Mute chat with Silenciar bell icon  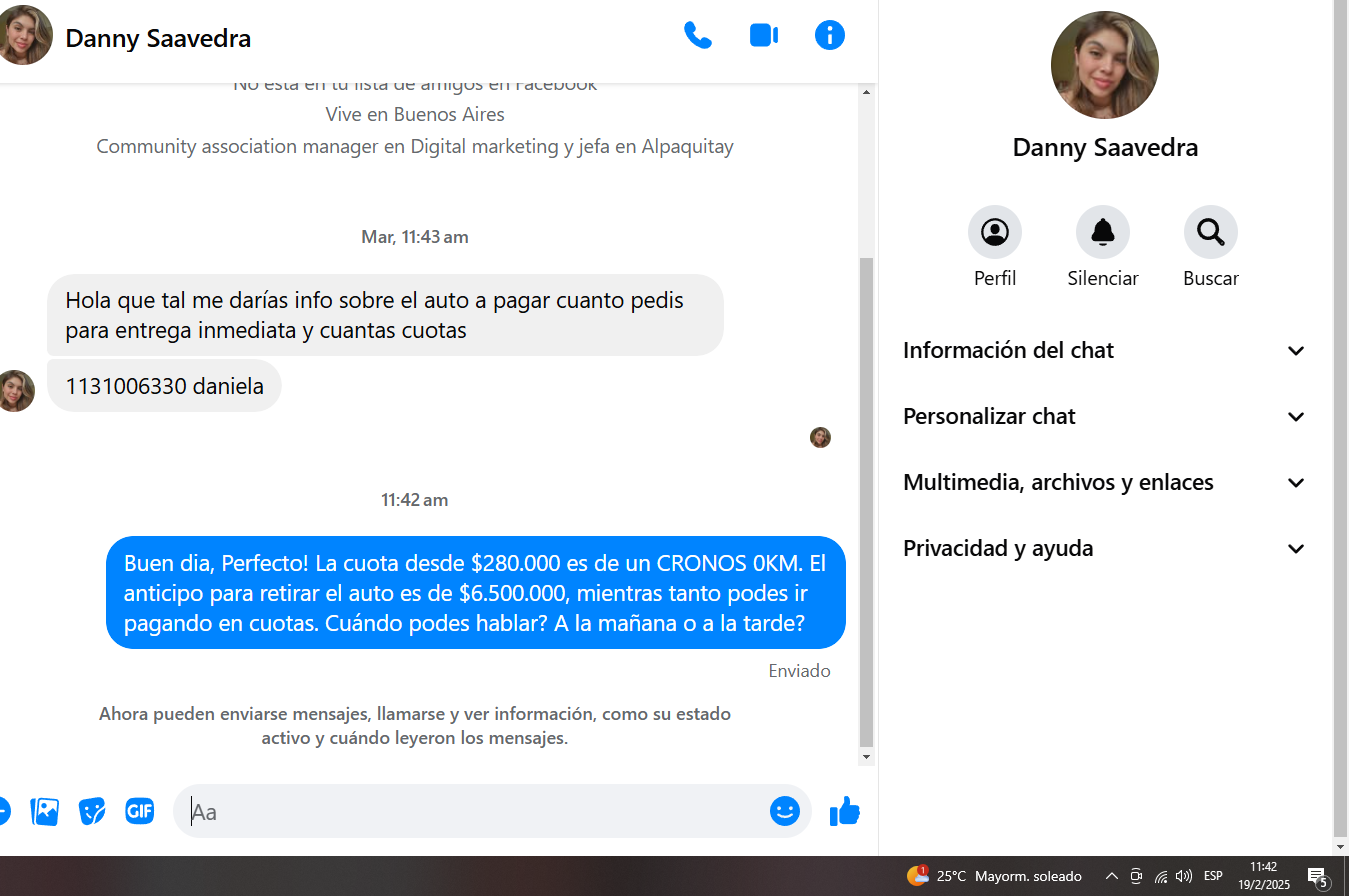pyautogui.click(x=1102, y=232)
